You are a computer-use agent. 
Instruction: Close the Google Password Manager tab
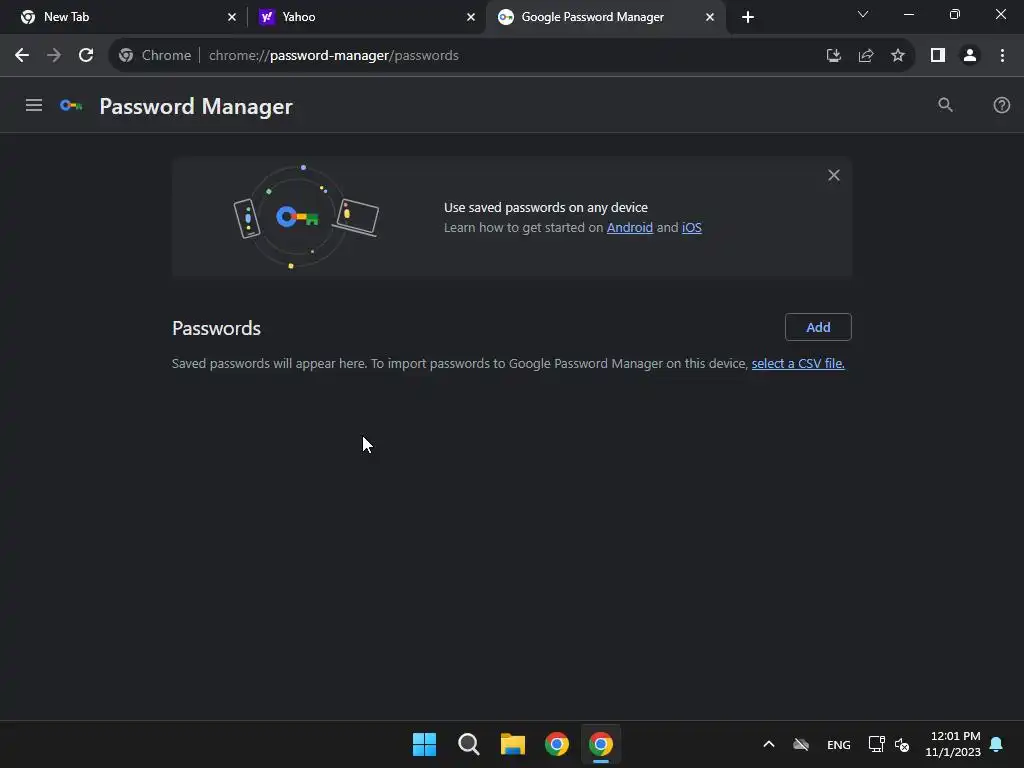tap(710, 17)
